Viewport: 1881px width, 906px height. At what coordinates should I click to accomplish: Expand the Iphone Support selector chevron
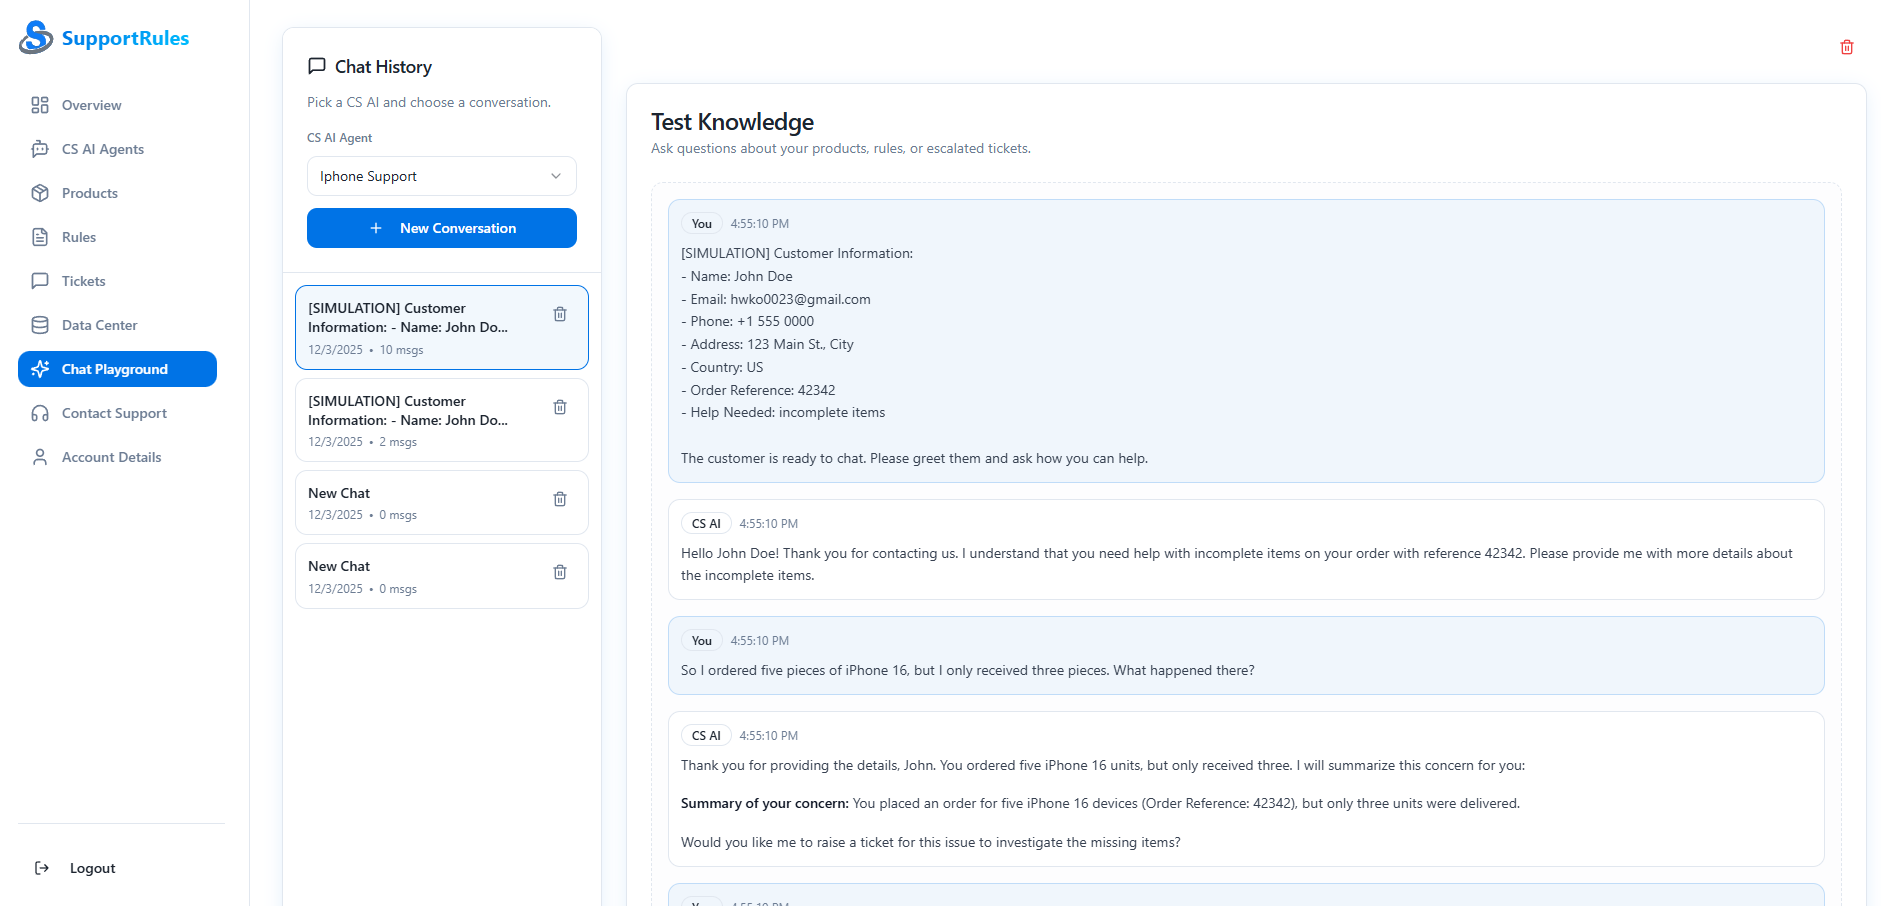[x=556, y=176]
